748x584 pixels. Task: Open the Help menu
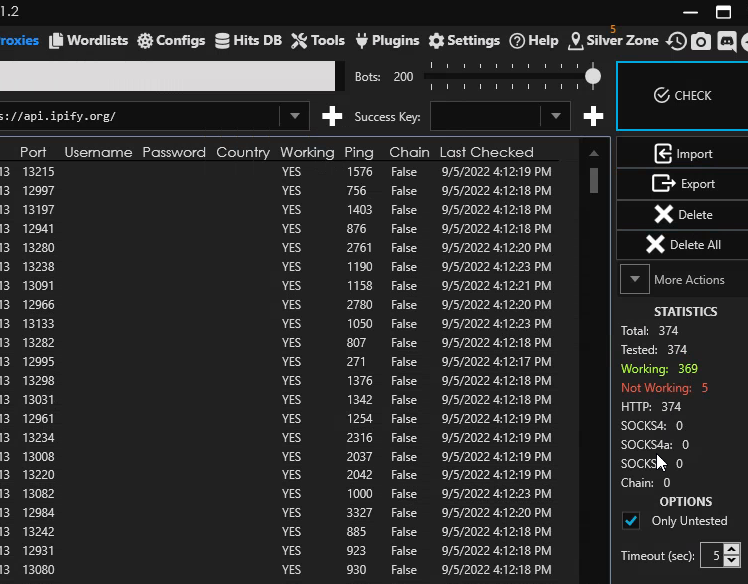pyautogui.click(x=534, y=41)
